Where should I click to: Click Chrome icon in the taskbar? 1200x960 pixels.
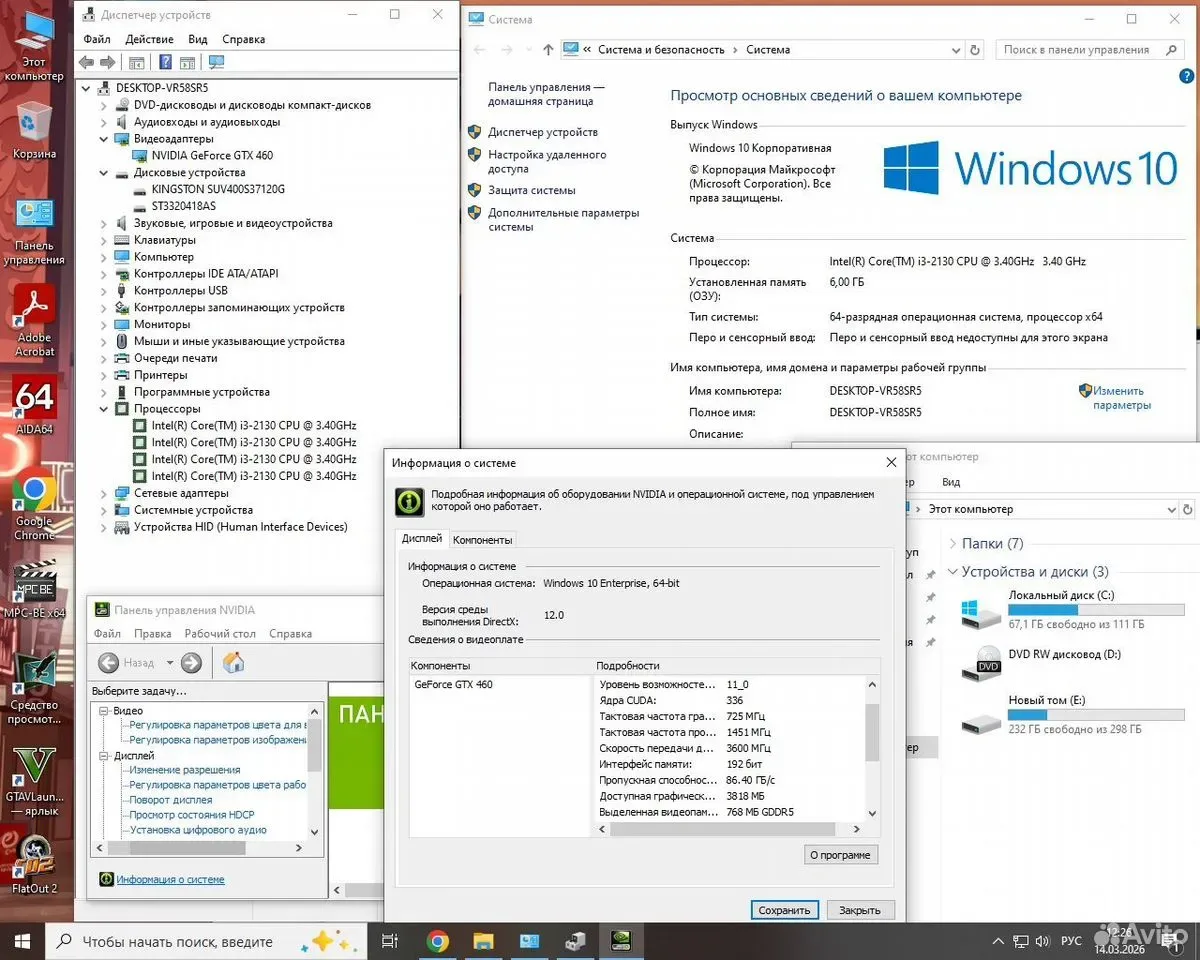click(x=437, y=941)
